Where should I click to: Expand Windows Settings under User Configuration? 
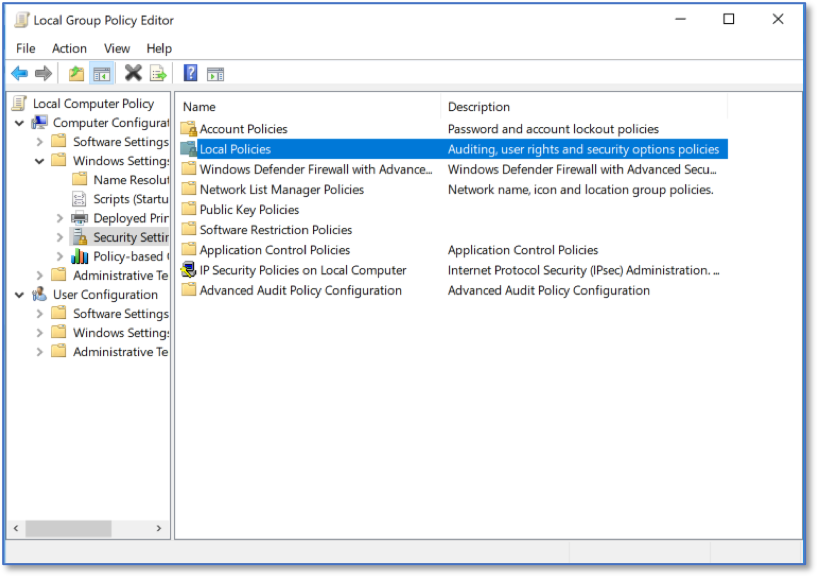[40, 332]
